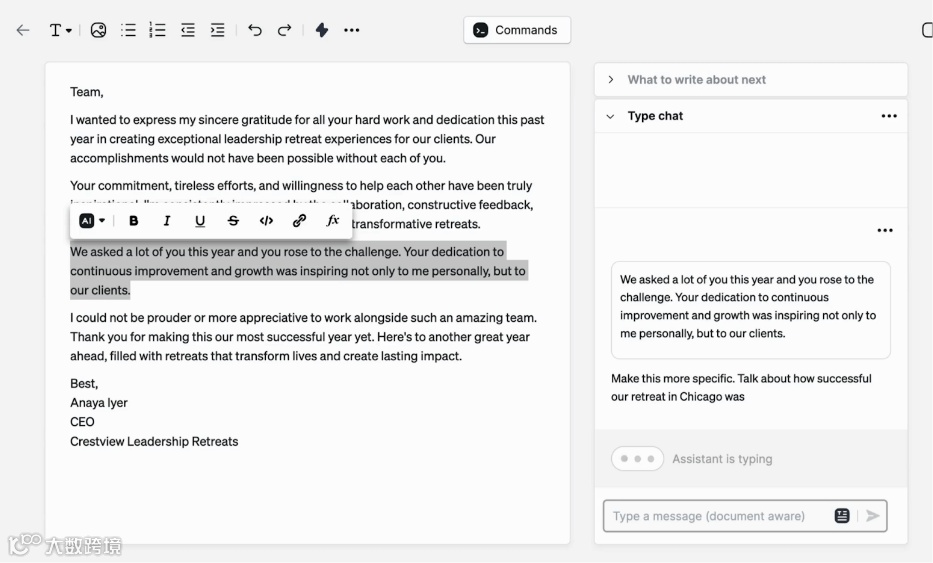This screenshot has width=933, height=563.
Task: Open the text style T dropdown
Action: point(60,30)
